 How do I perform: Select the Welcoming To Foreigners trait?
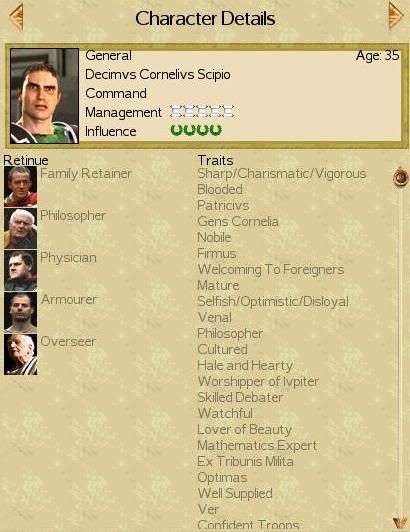click(271, 269)
